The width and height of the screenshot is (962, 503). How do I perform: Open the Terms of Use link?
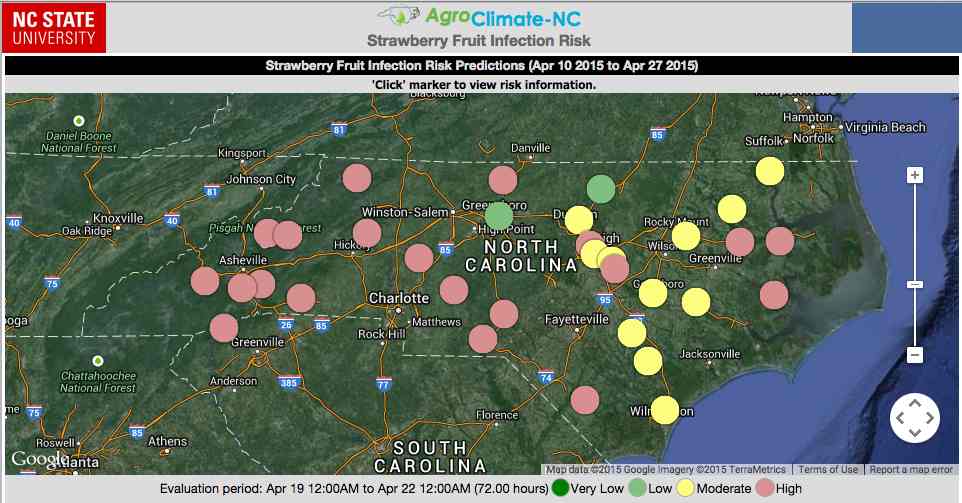point(828,469)
